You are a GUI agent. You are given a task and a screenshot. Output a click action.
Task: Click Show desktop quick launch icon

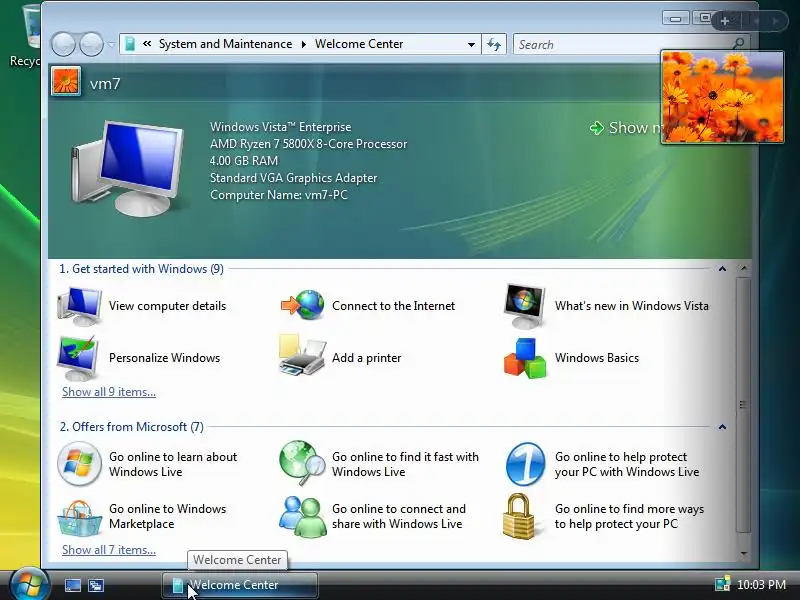coord(72,585)
